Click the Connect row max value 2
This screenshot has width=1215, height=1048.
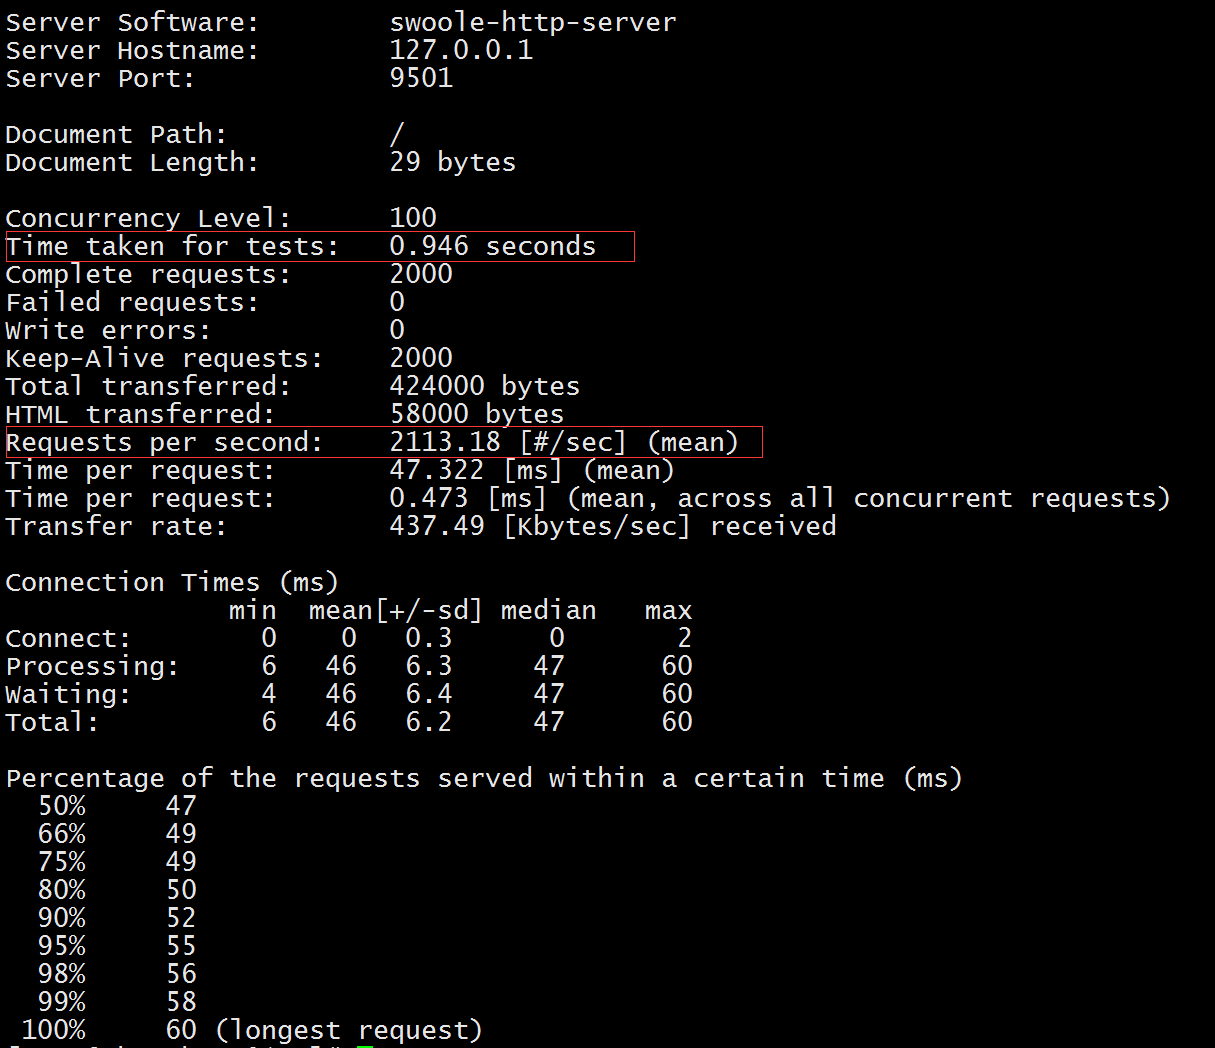[684, 638]
